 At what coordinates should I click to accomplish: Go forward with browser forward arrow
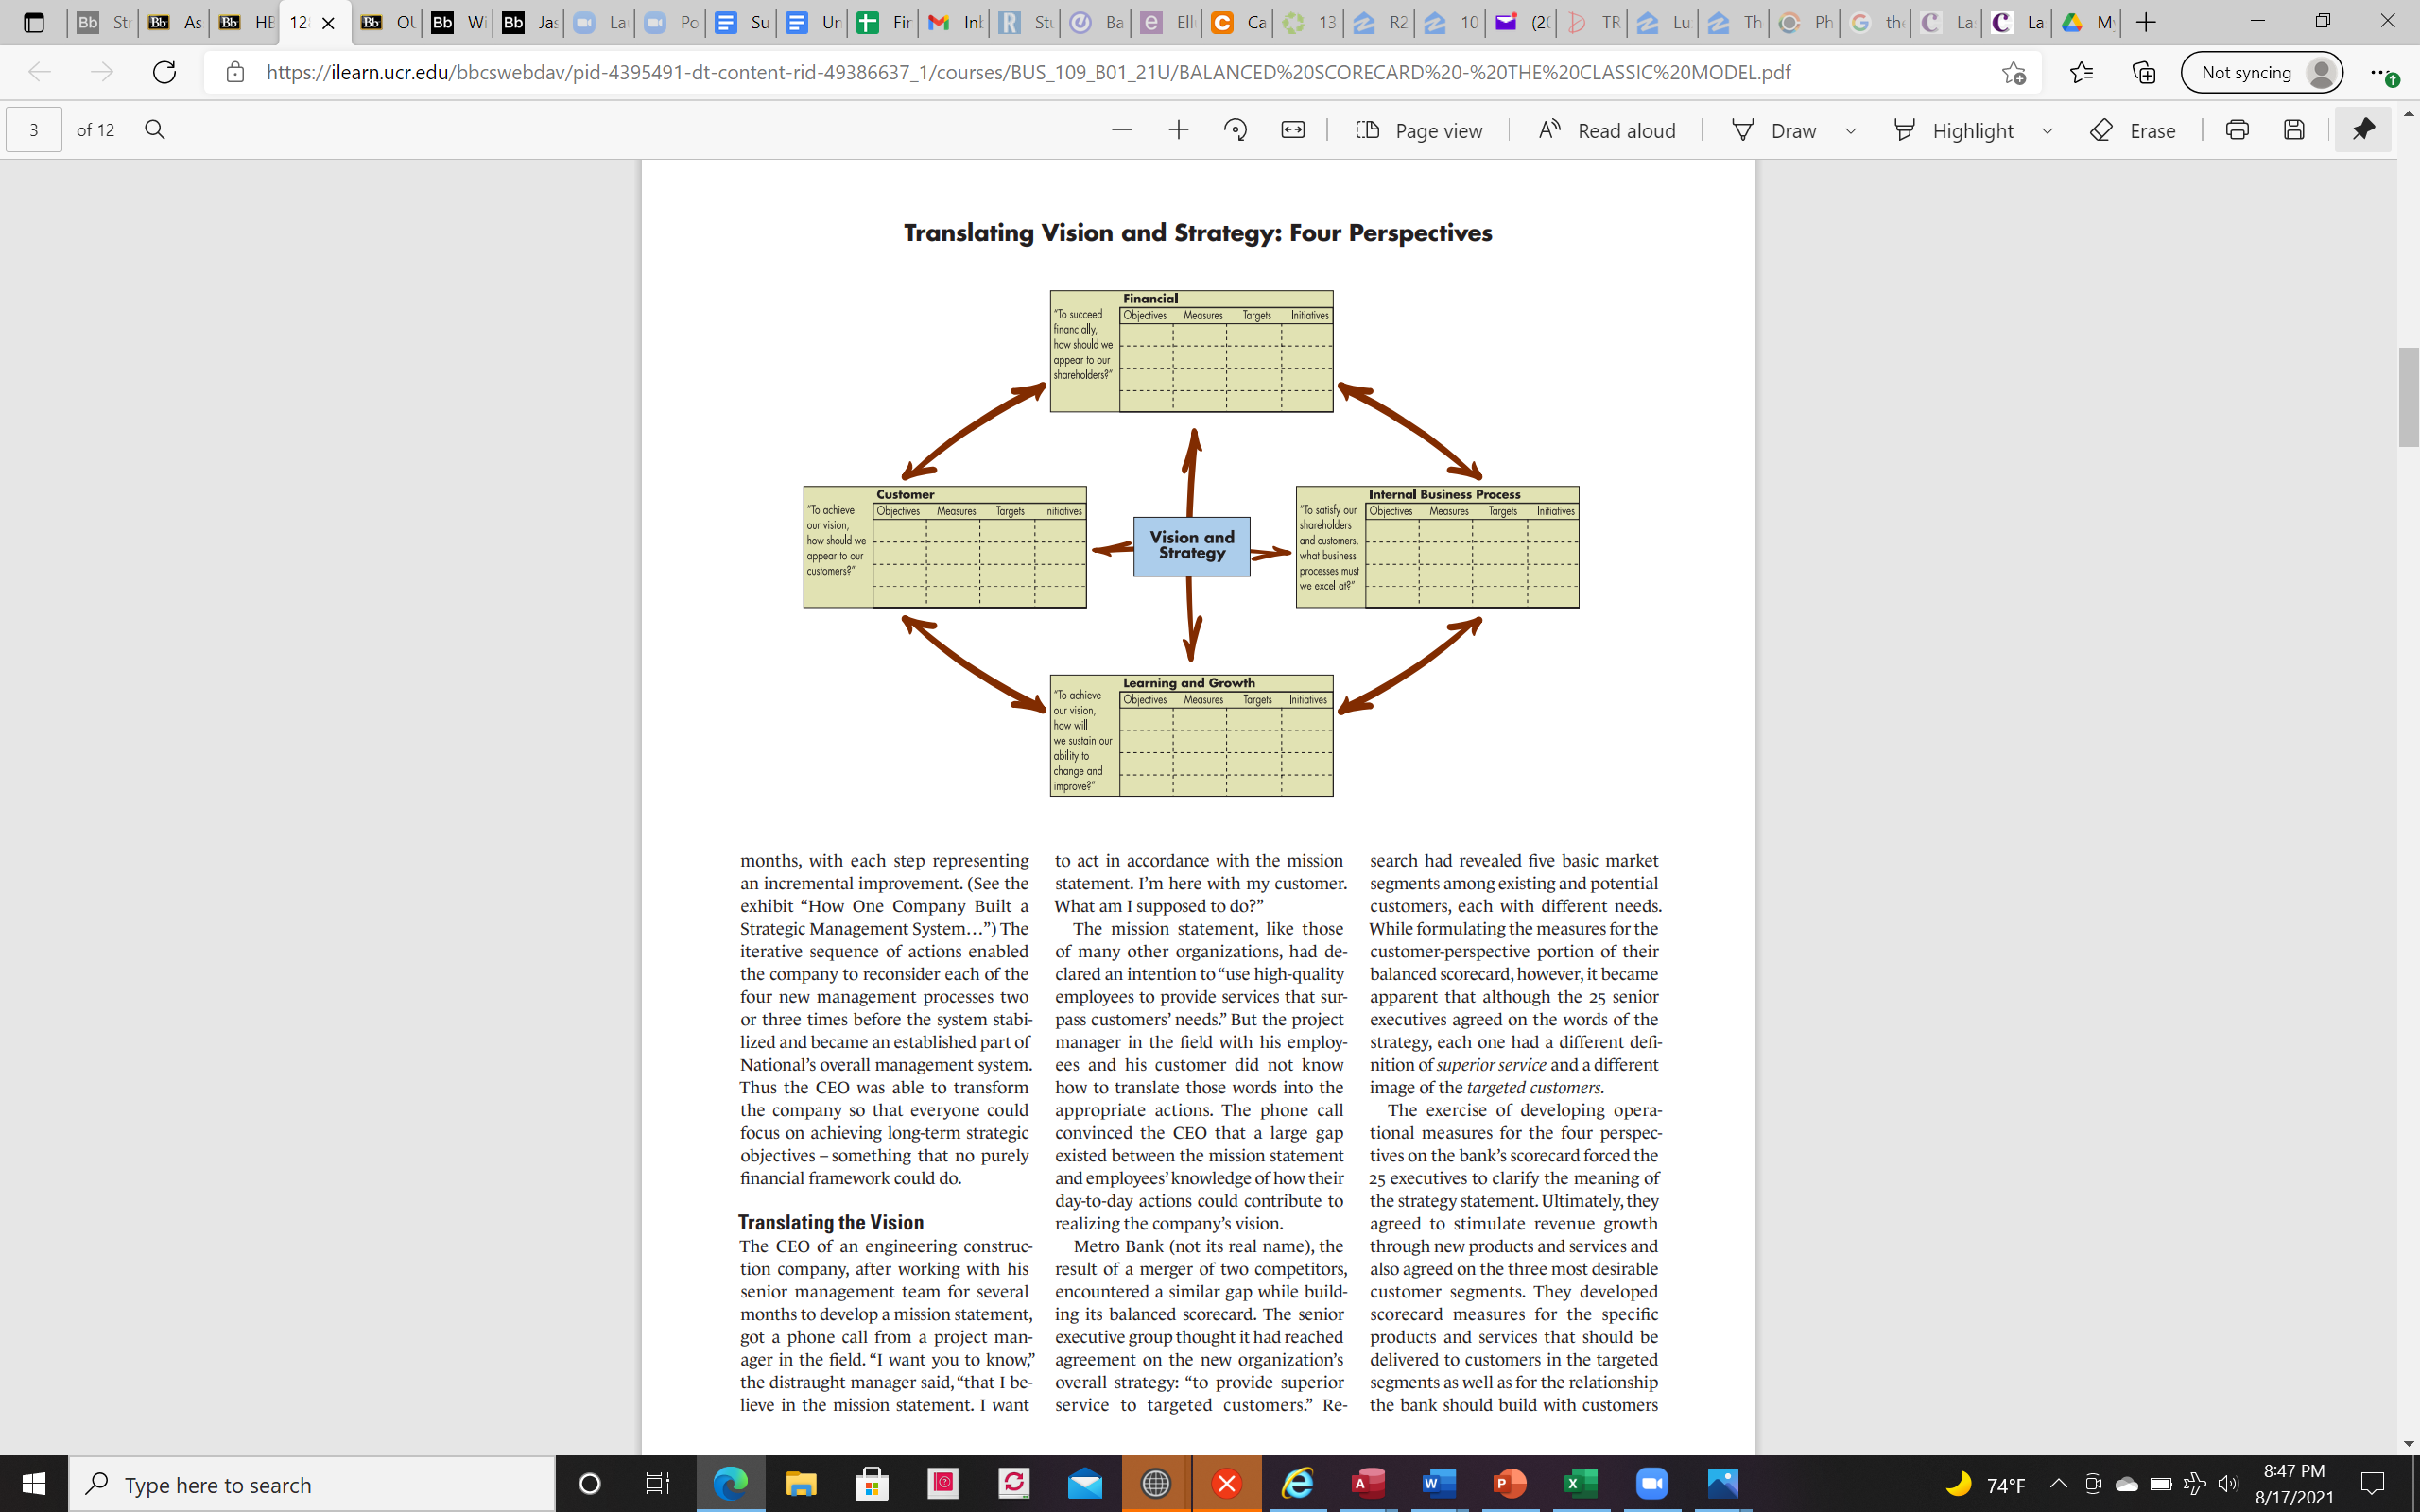102,72
